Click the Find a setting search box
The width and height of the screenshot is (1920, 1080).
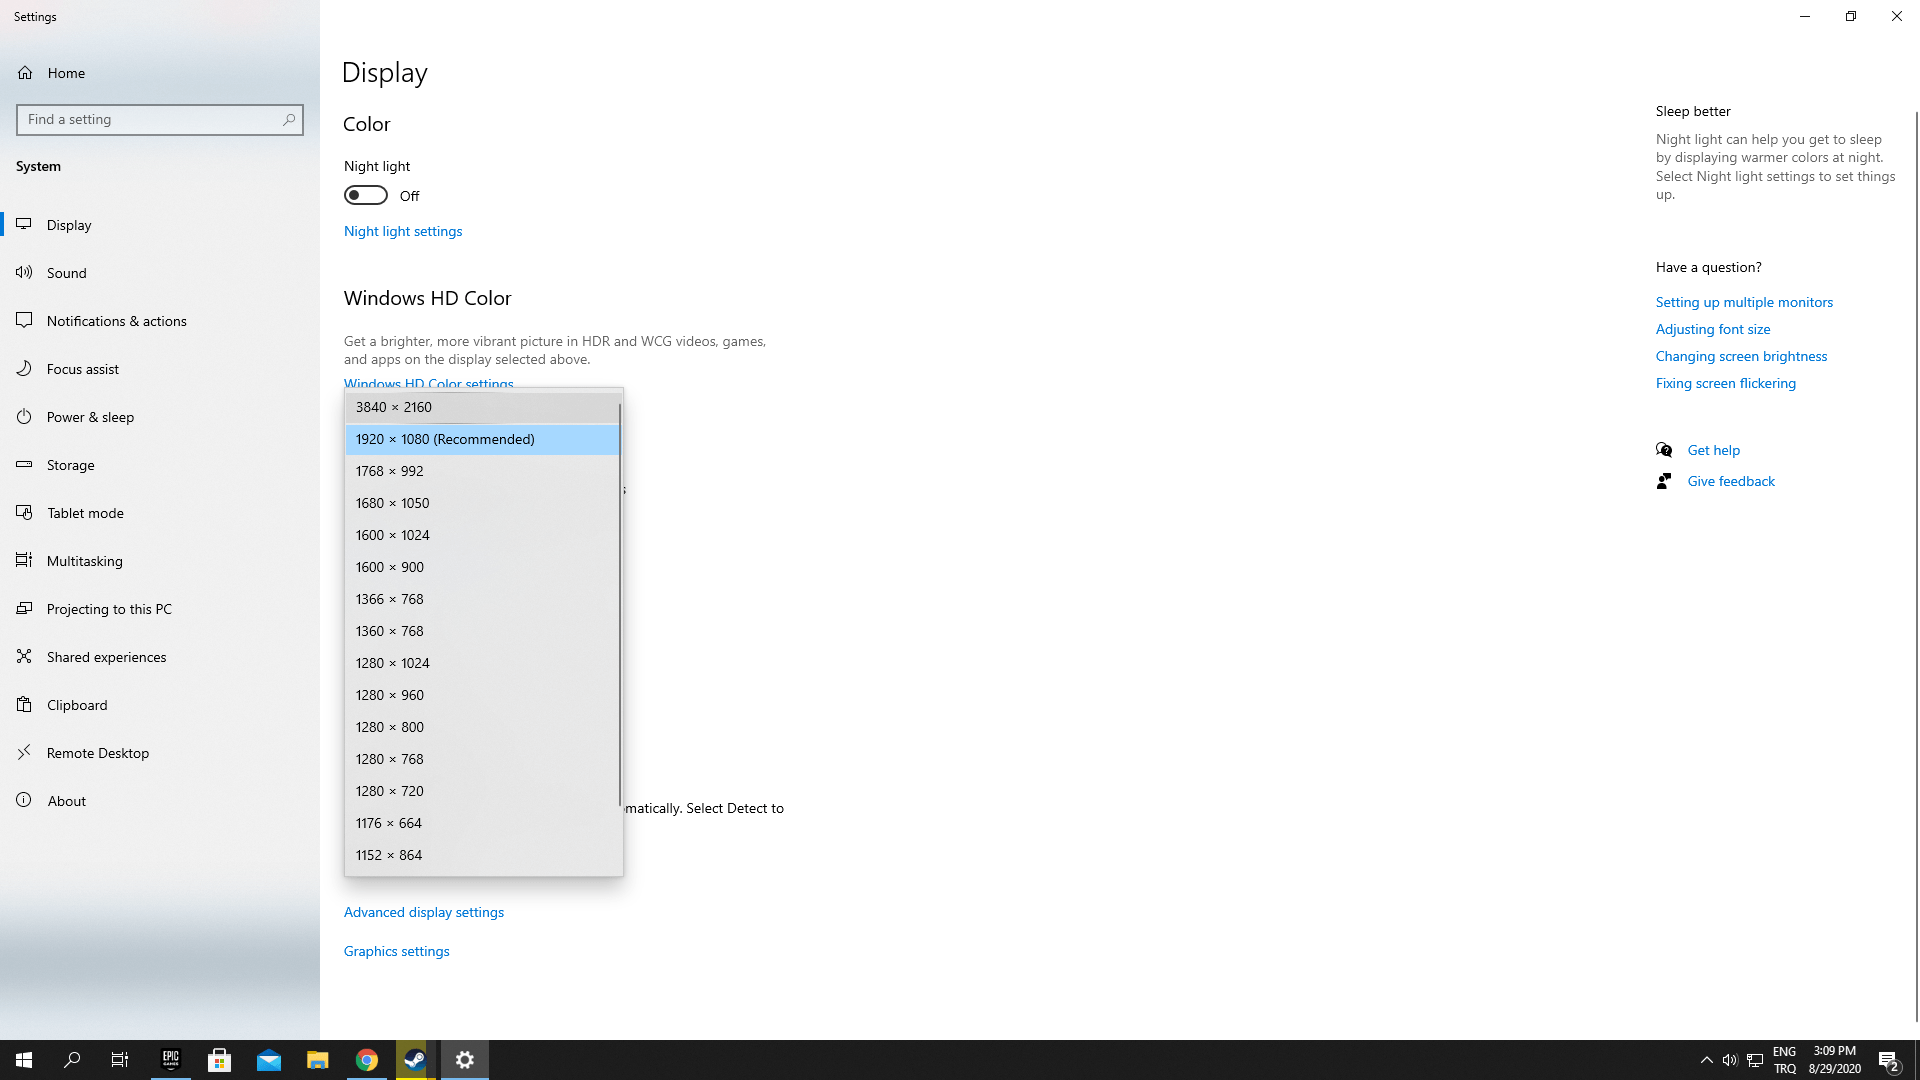pyautogui.click(x=150, y=120)
